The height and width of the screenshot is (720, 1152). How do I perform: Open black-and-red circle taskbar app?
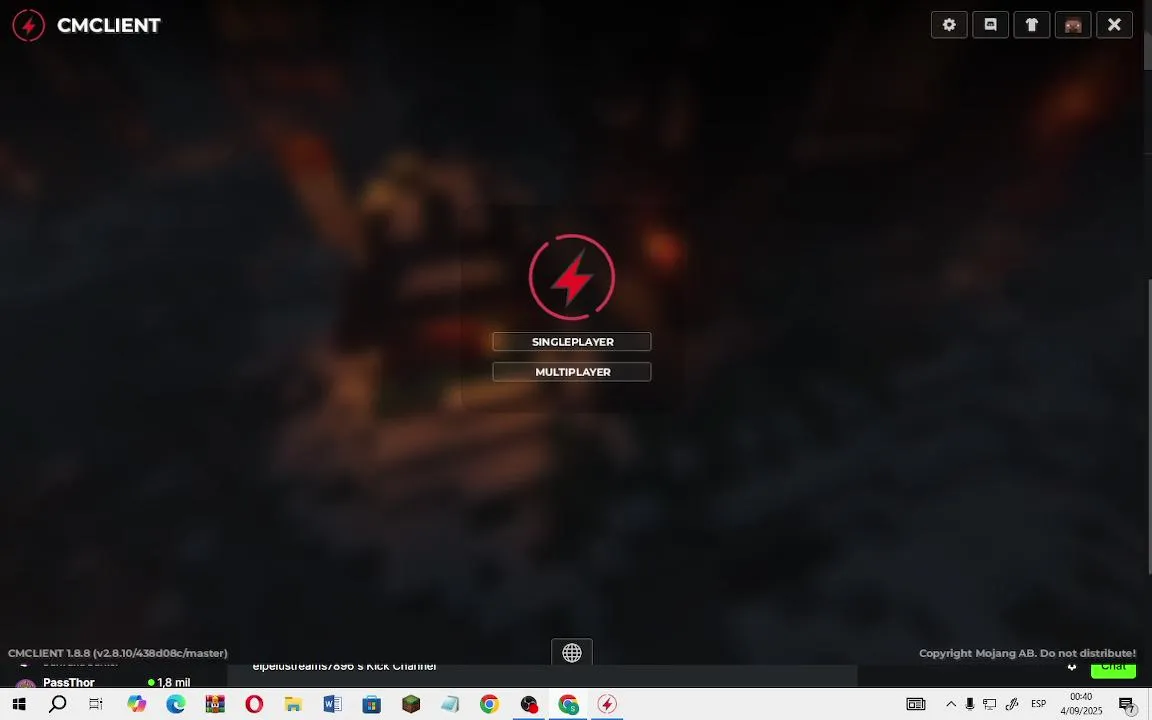tap(529, 704)
